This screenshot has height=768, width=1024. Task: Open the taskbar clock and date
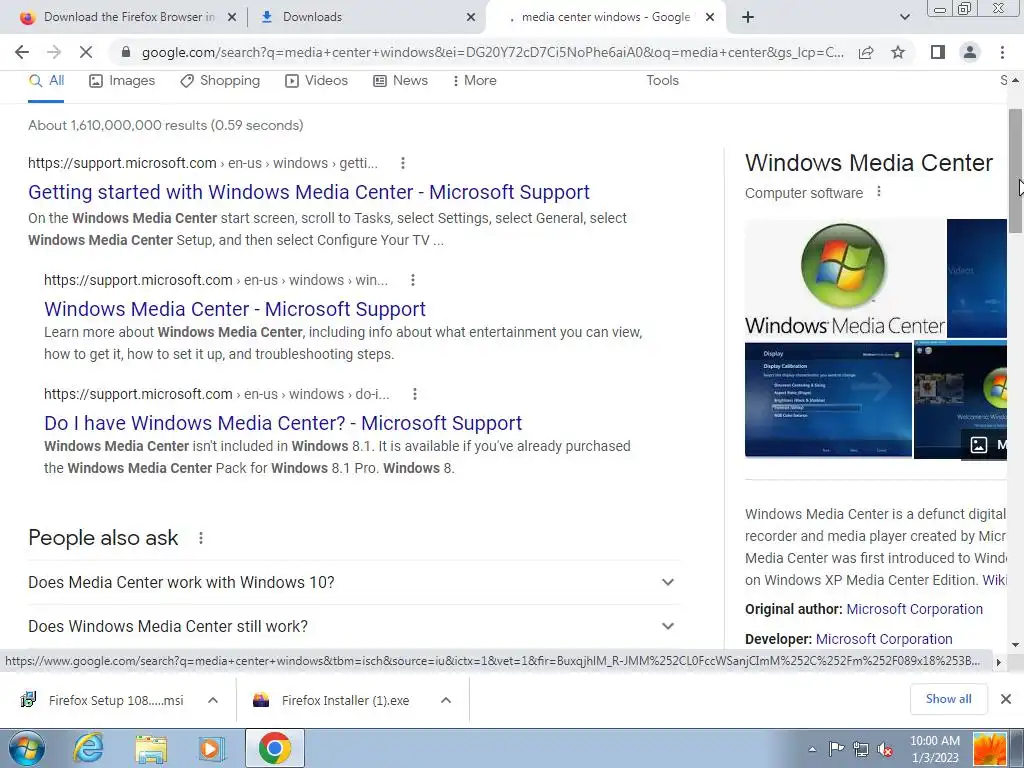pyautogui.click(x=935, y=749)
